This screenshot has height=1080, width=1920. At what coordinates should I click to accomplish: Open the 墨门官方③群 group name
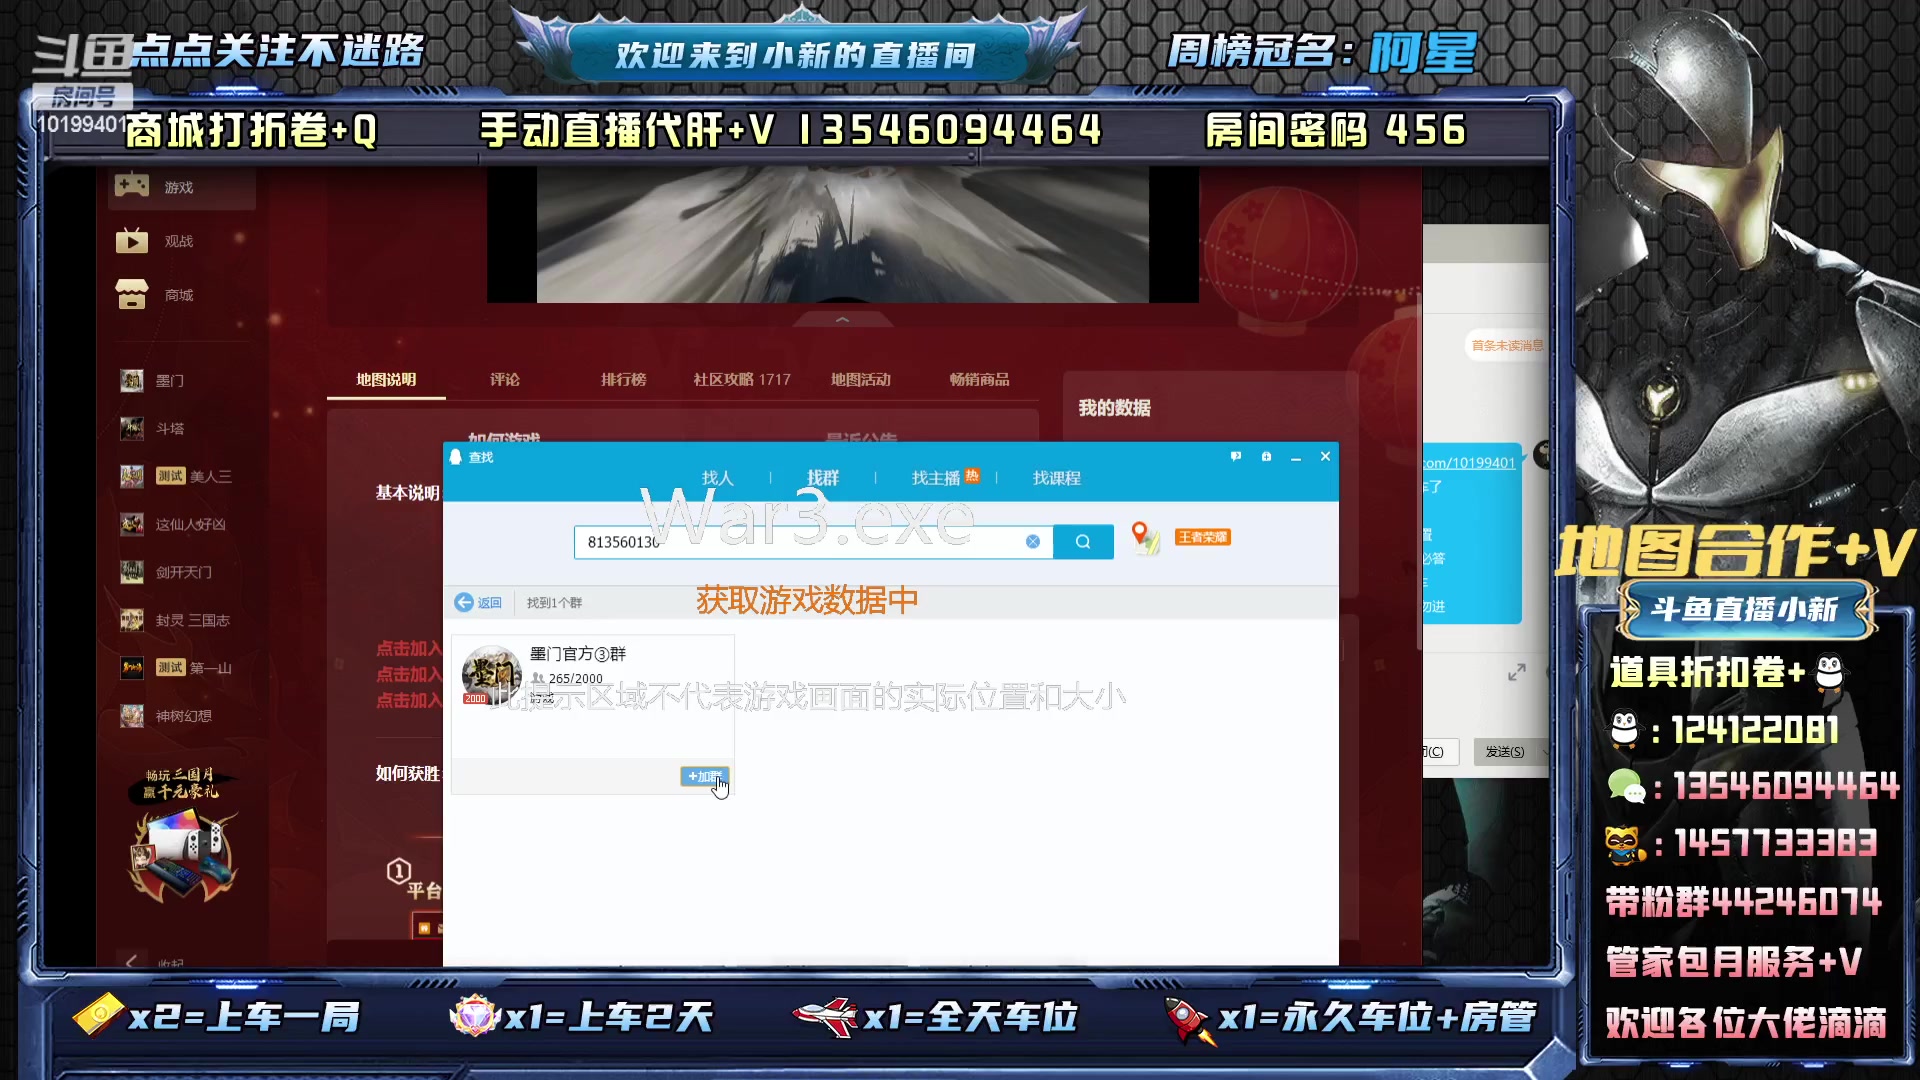point(578,654)
